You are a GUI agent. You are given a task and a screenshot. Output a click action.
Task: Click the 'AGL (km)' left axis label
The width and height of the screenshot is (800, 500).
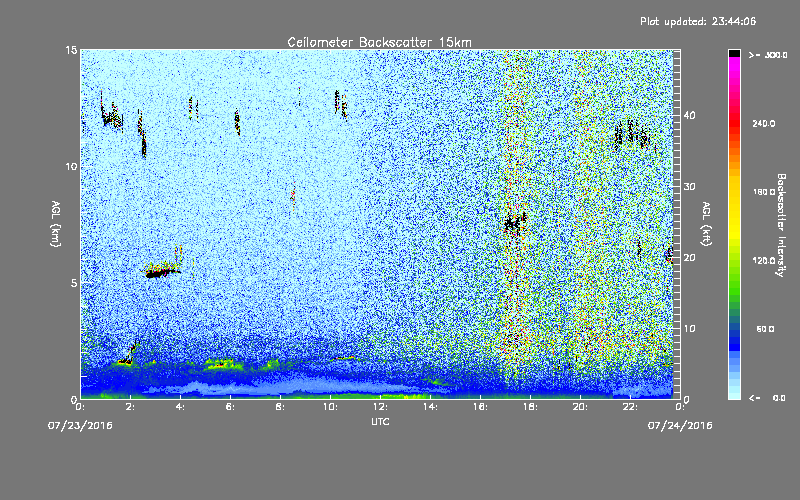(x=56, y=224)
